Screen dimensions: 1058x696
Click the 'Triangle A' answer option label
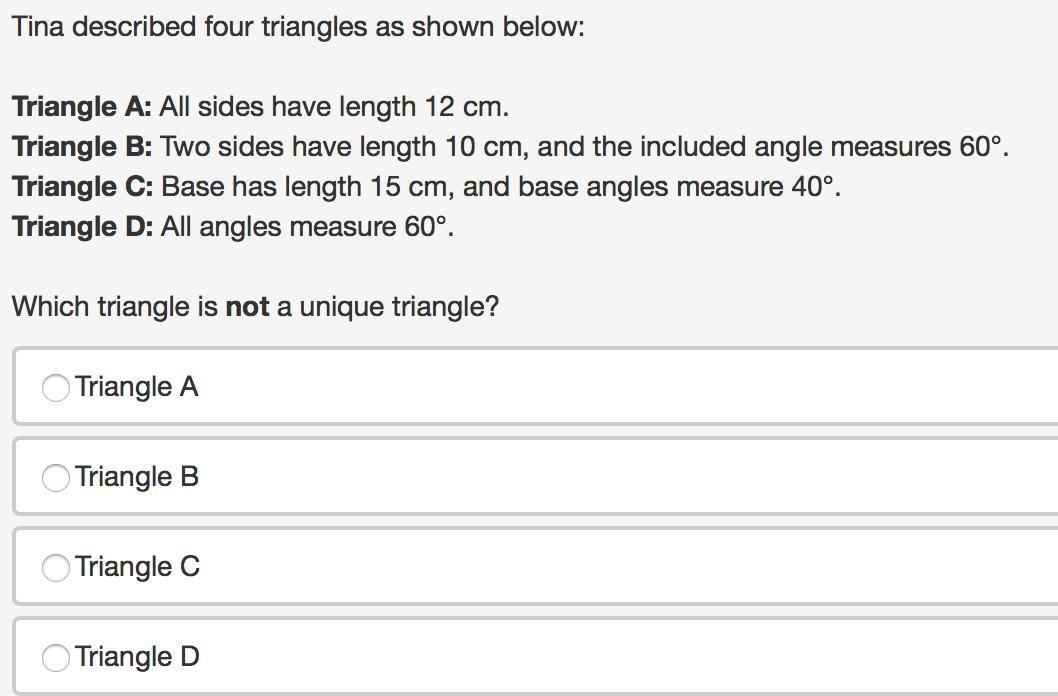click(137, 387)
